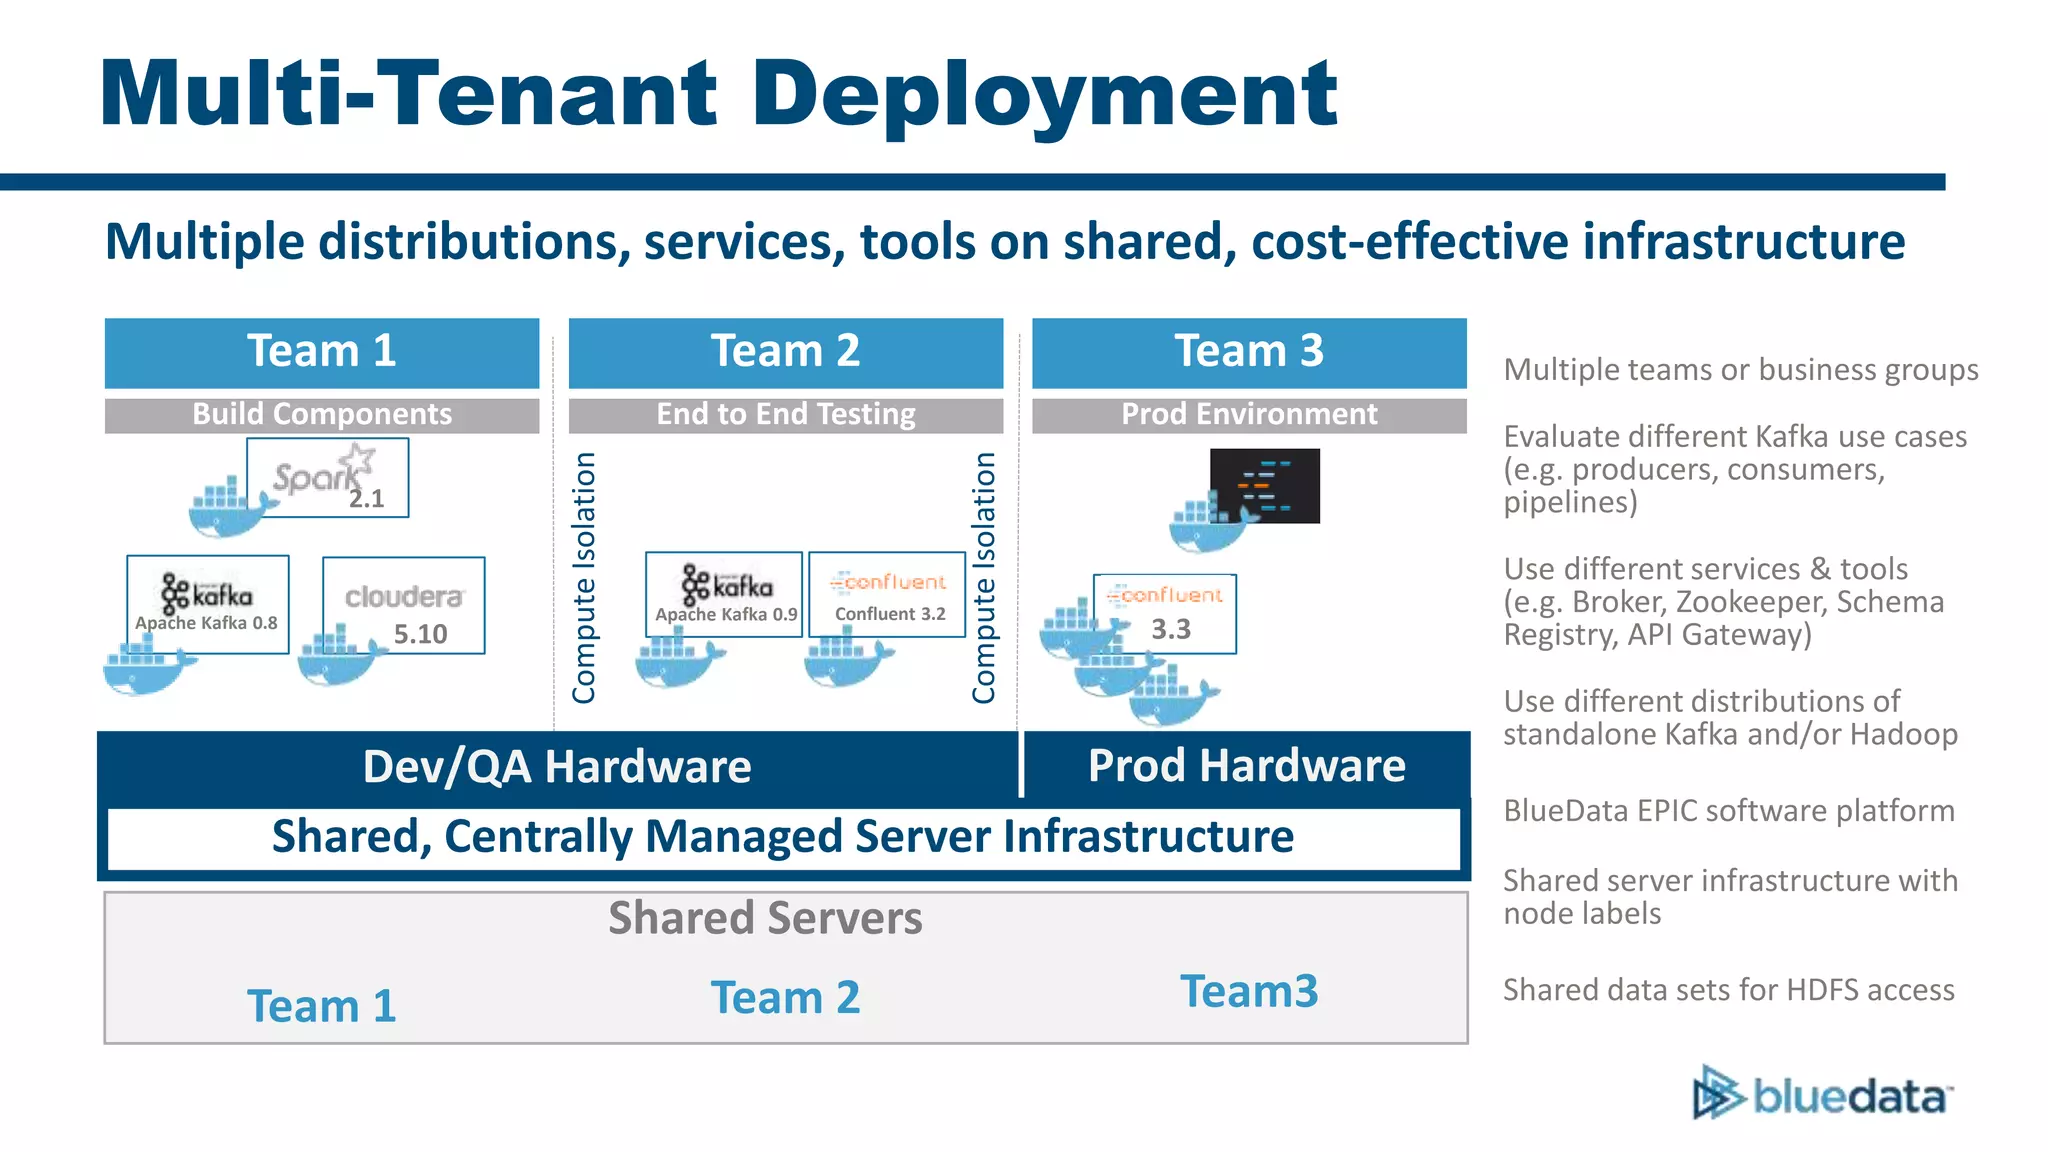Click 'Shared server infrastructure with node labels' text
This screenshot has width=2048, height=1152.
click(x=1730, y=897)
